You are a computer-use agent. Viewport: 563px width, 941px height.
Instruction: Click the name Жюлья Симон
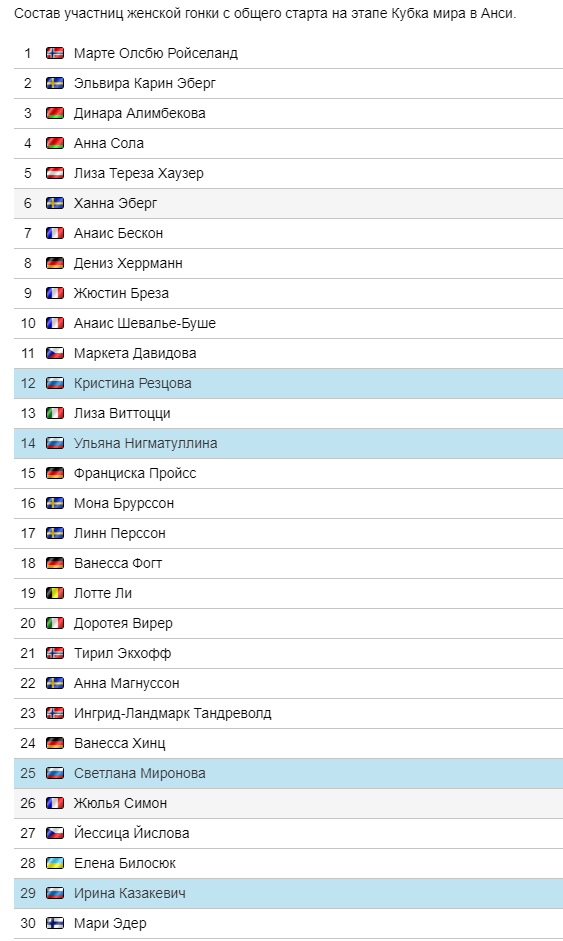(120, 803)
